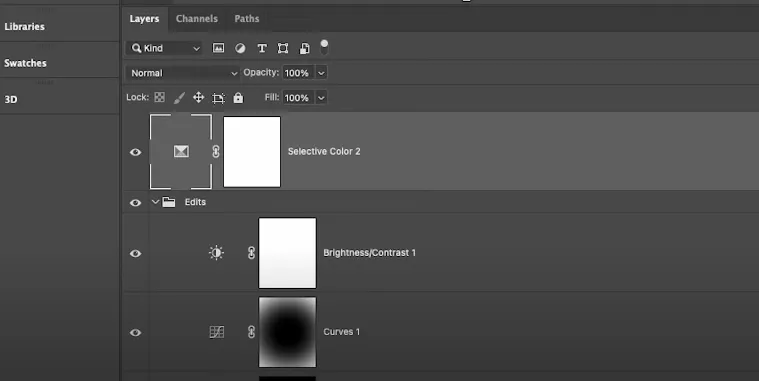Collapse the Edits group chevron
Screen dimensions: 759x381
pos(155,202)
